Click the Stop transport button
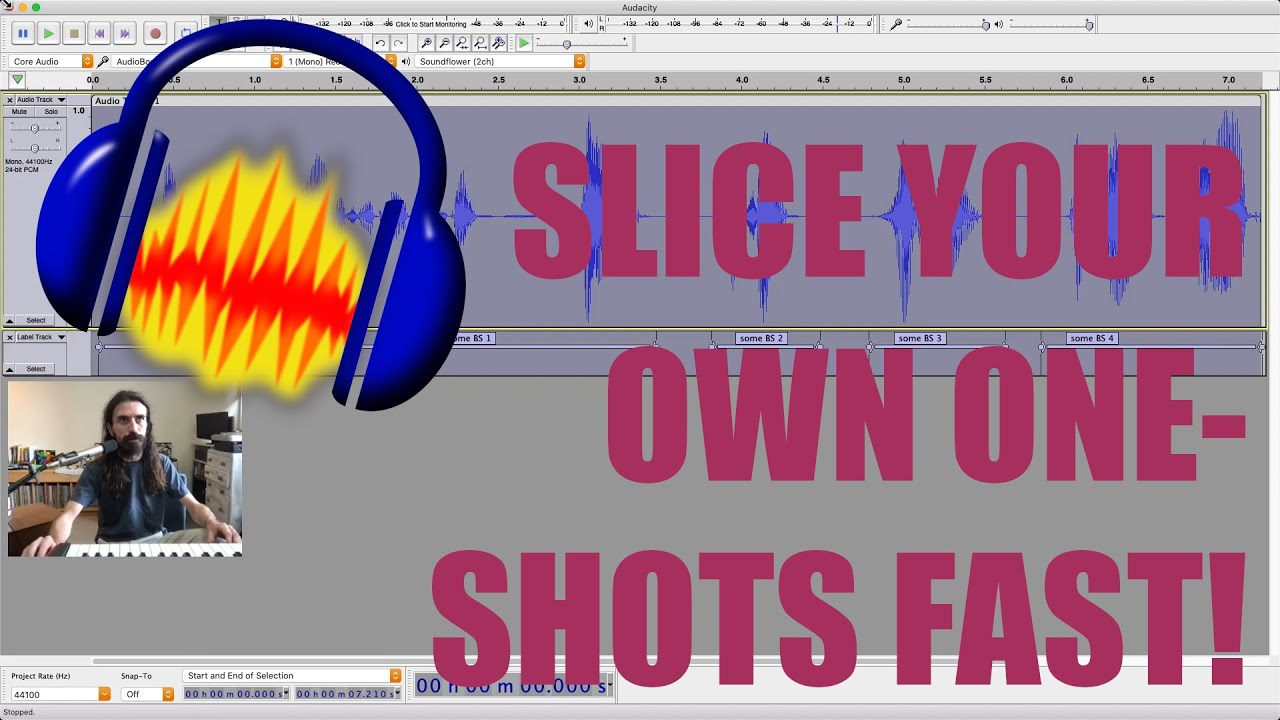Viewport: 1280px width, 720px height. click(x=73, y=33)
